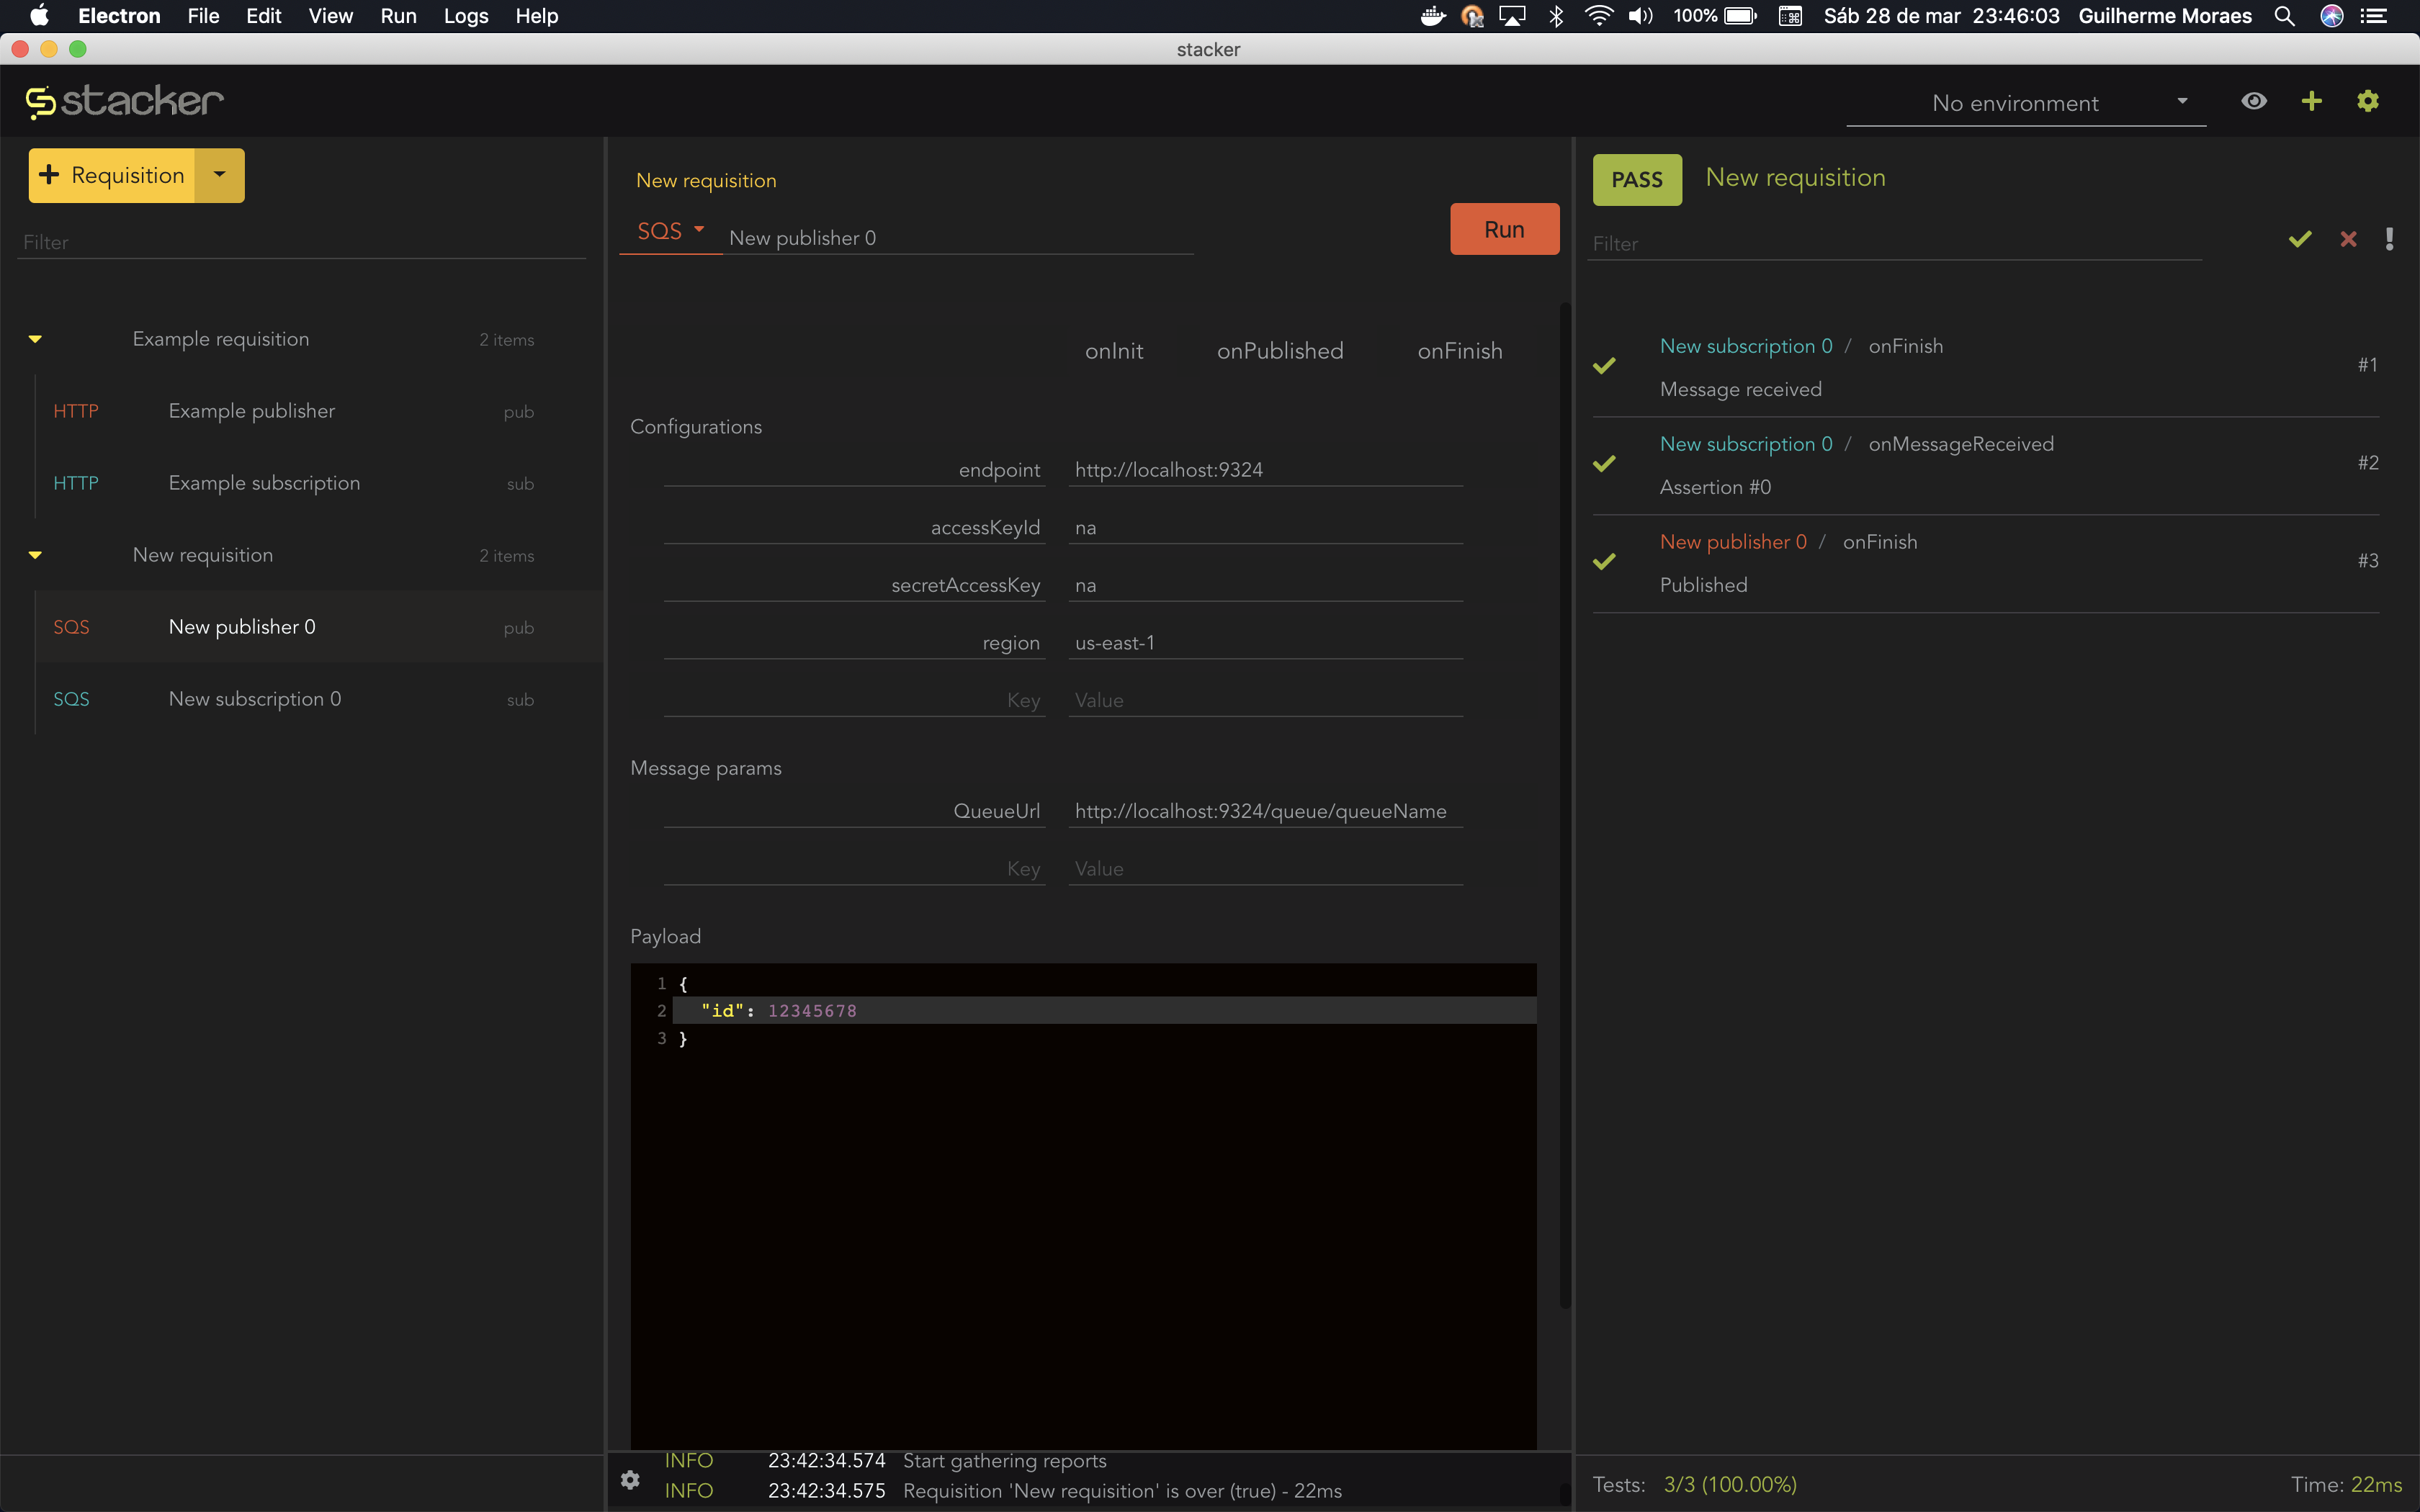This screenshot has height=1512, width=2420.
Task: Open the No environment dropdown
Action: click(x=2025, y=103)
